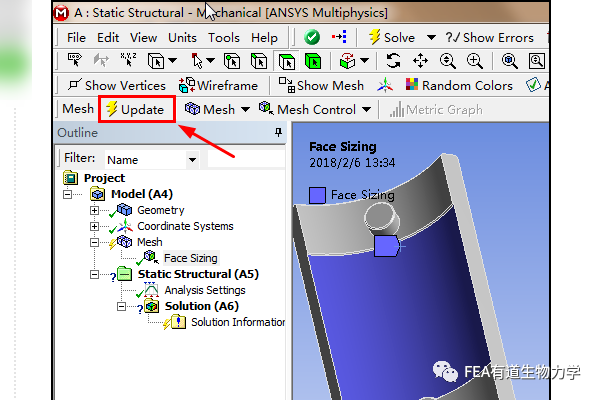Collapse the Model (A4) tree node
This screenshot has height=400, width=600.
point(67,194)
